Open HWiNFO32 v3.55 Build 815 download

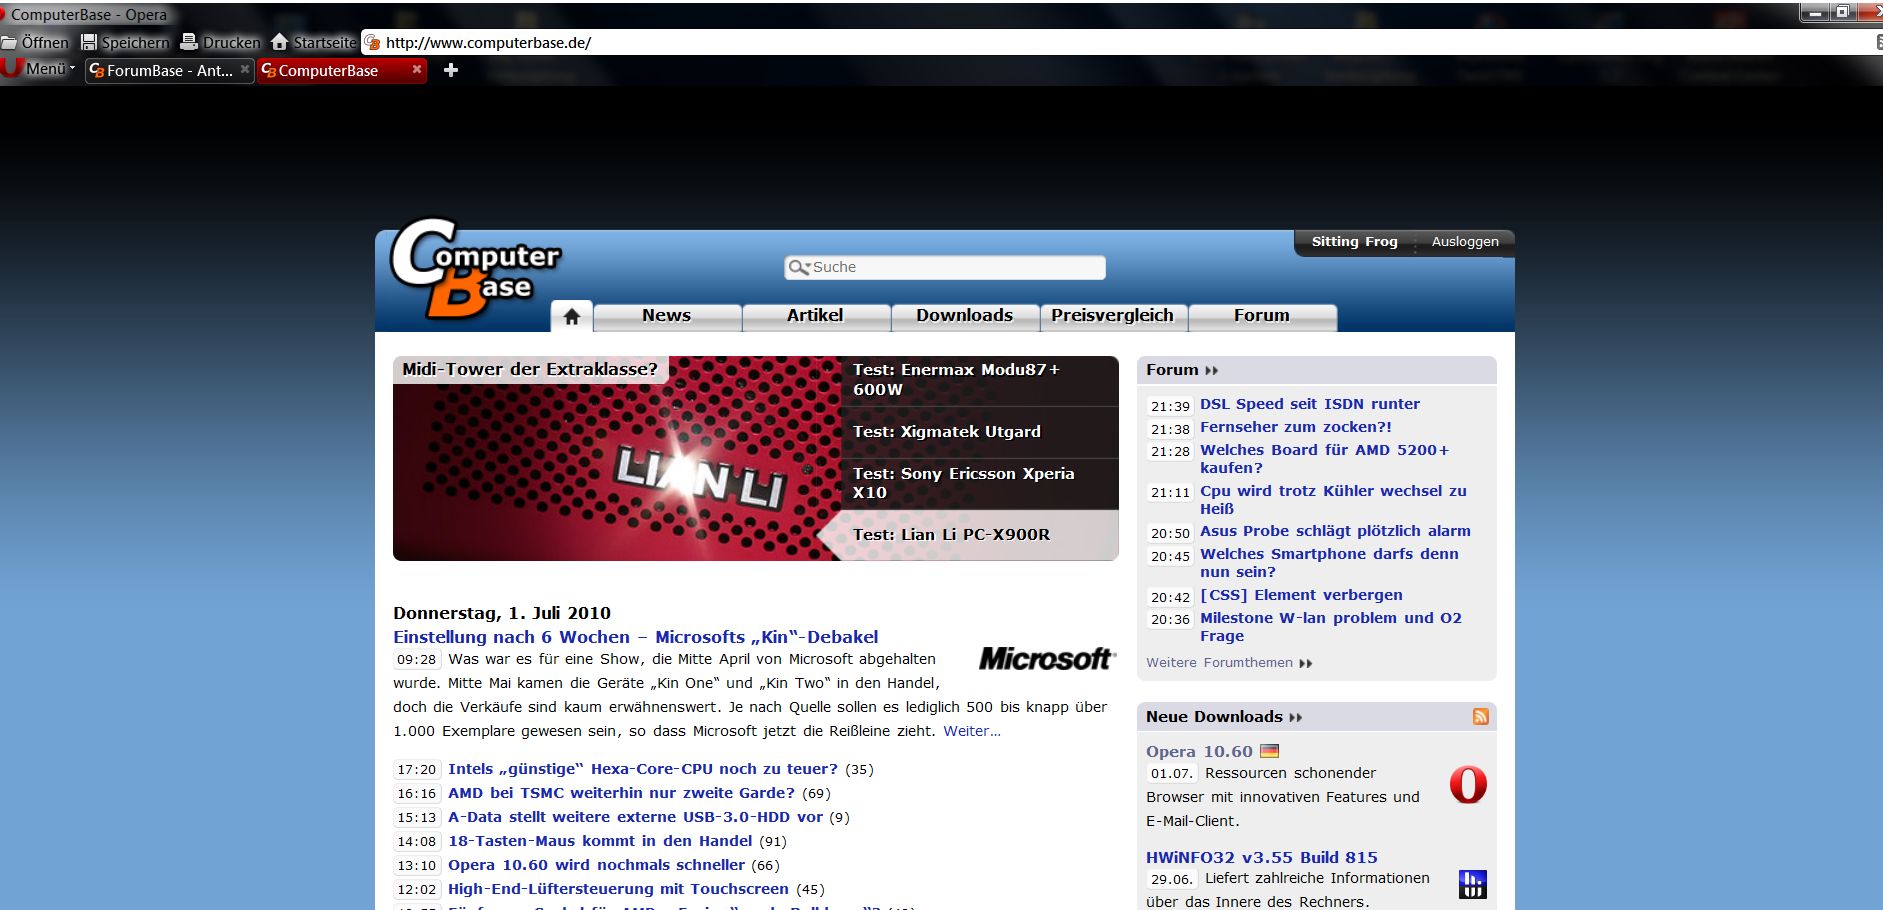[x=1262, y=858]
